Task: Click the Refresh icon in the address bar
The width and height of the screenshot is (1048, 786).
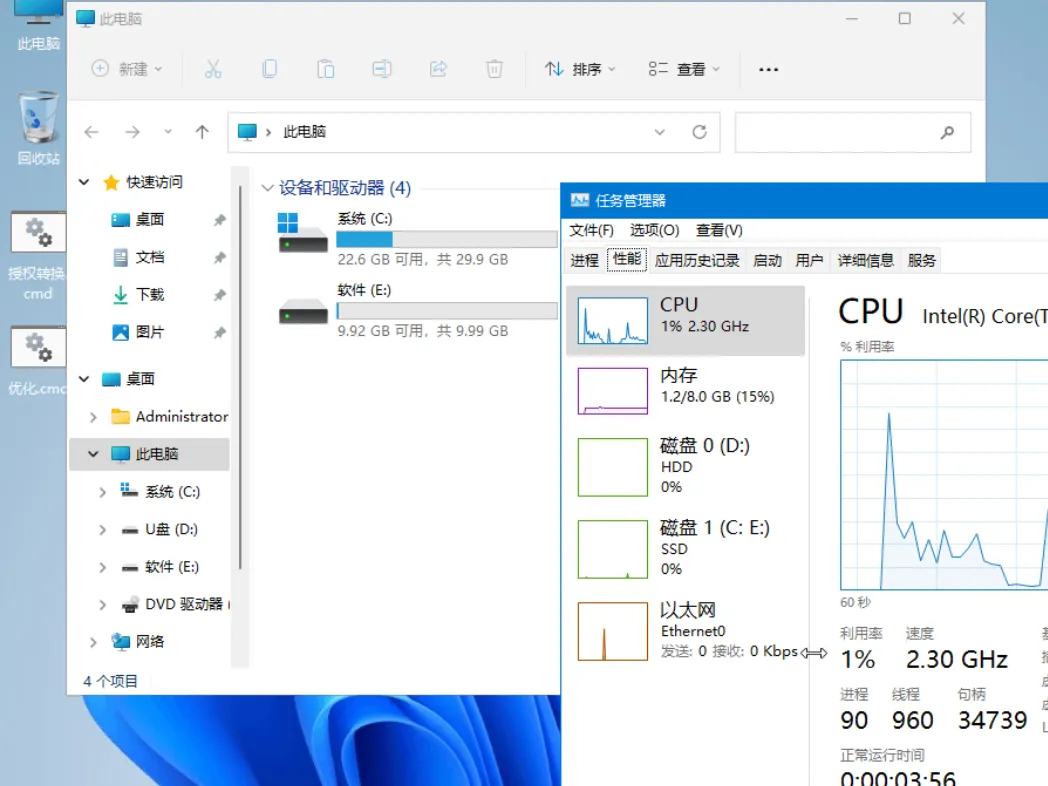Action: (699, 131)
